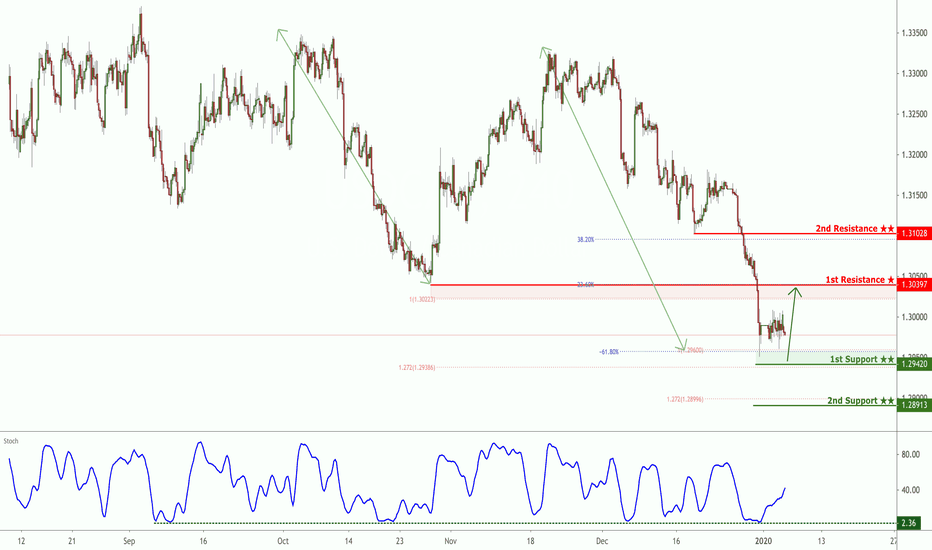Click the 1.32500 price axis label
This screenshot has width=932, height=550.
pyautogui.click(x=914, y=114)
